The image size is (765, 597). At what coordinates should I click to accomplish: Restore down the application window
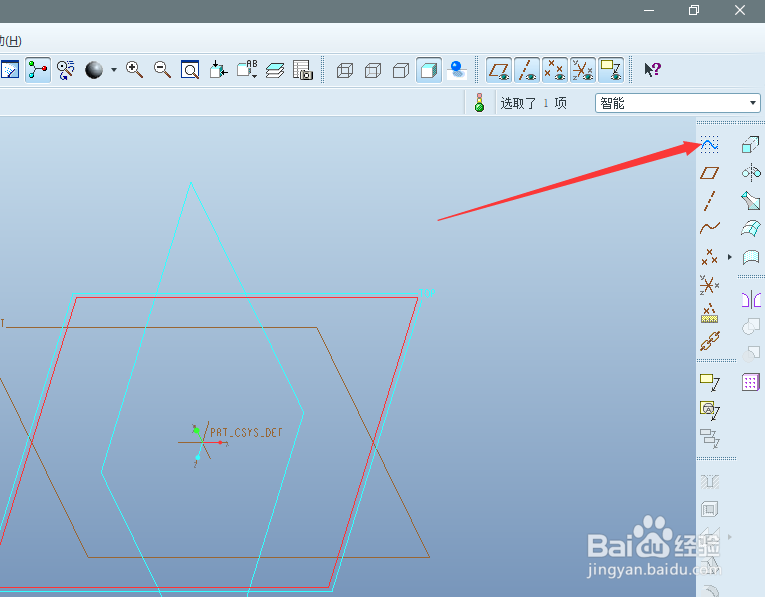click(694, 10)
